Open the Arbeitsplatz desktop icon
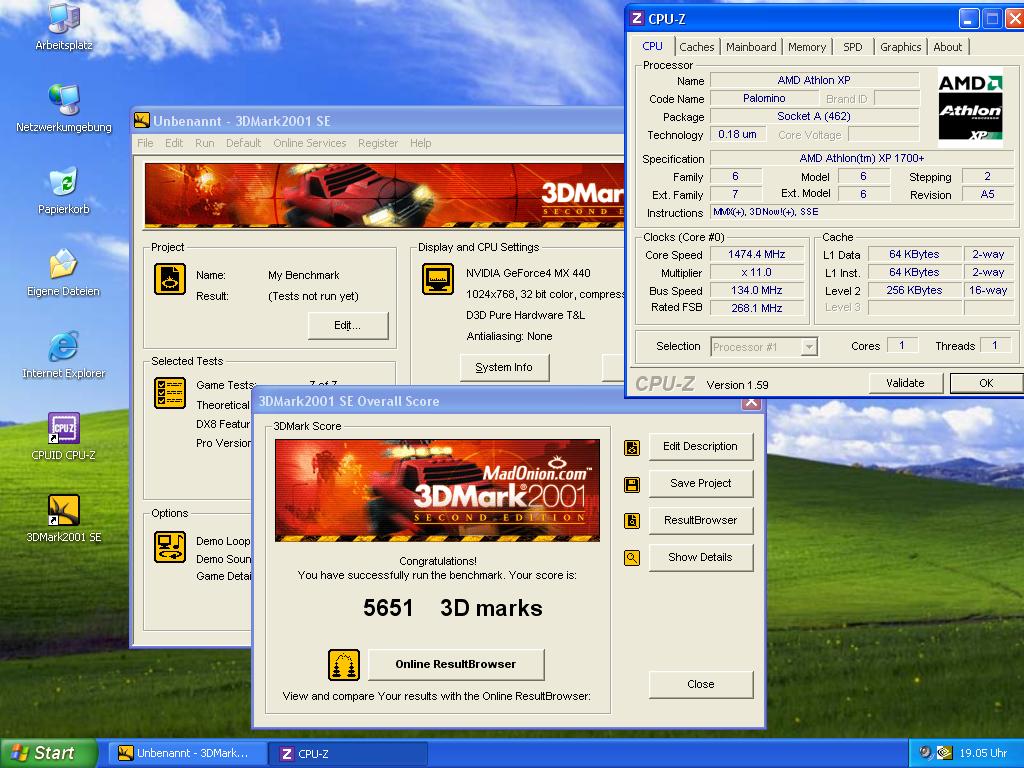Image resolution: width=1024 pixels, height=768 pixels. pos(64,20)
